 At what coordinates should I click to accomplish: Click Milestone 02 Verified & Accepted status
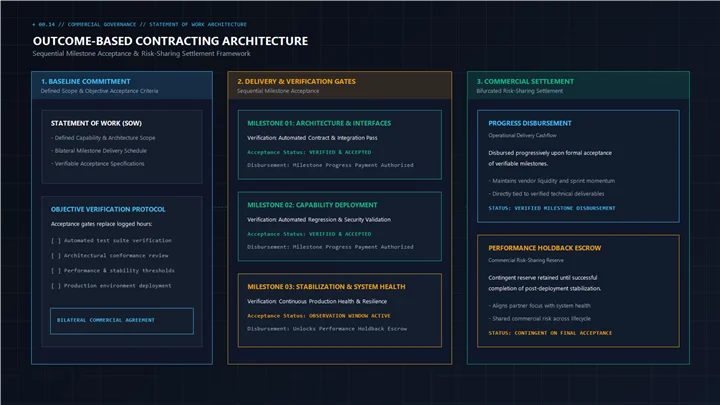[309, 234]
